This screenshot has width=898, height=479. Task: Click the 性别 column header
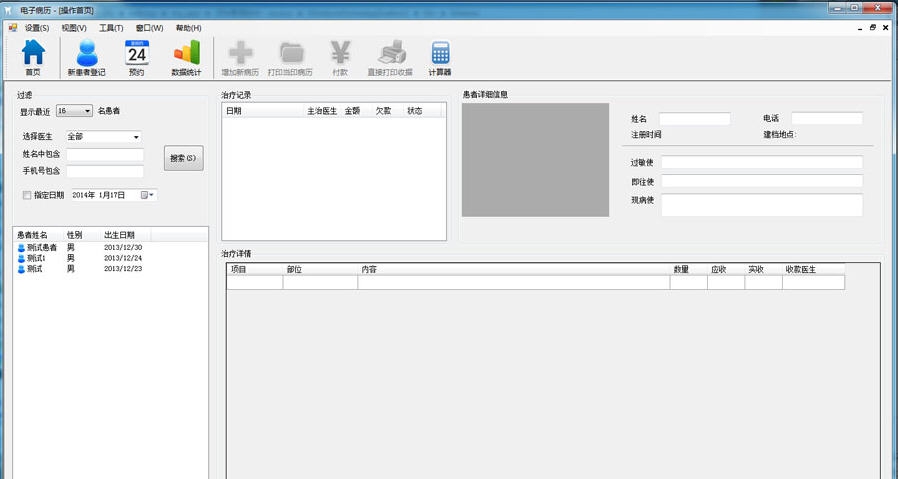tap(81, 235)
